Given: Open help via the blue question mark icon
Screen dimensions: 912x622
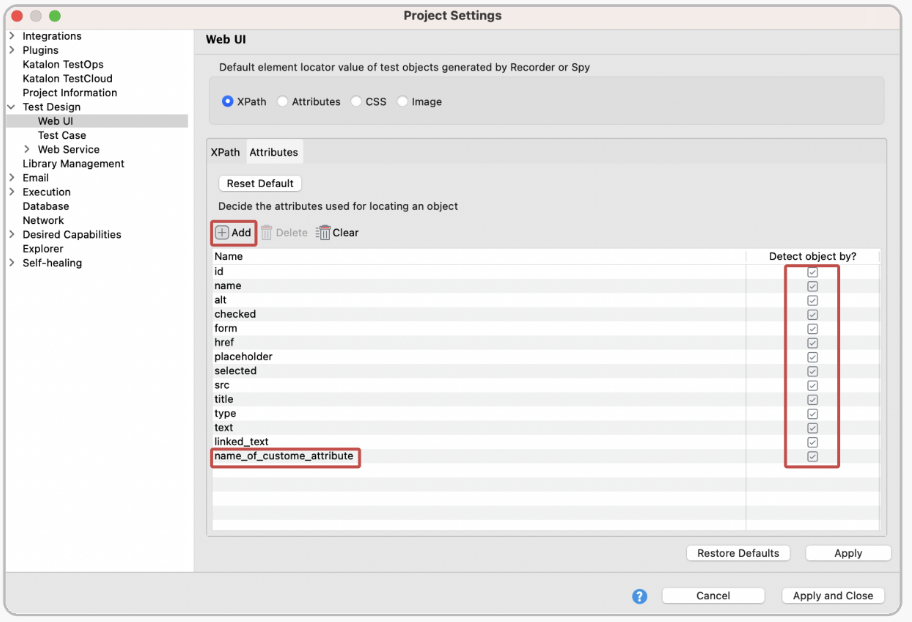Looking at the screenshot, I should click(639, 596).
